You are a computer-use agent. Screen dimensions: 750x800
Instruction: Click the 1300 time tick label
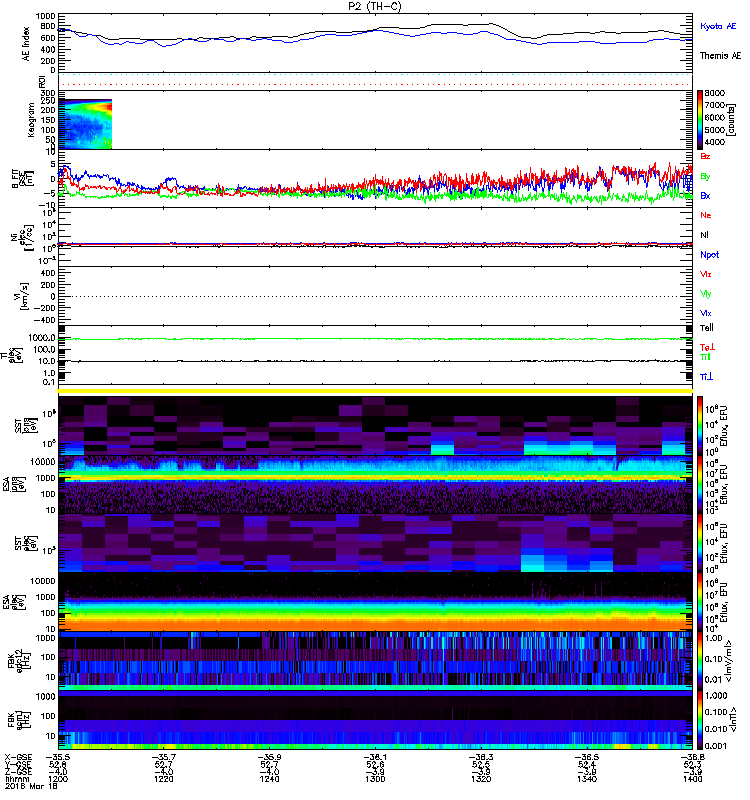(376, 779)
